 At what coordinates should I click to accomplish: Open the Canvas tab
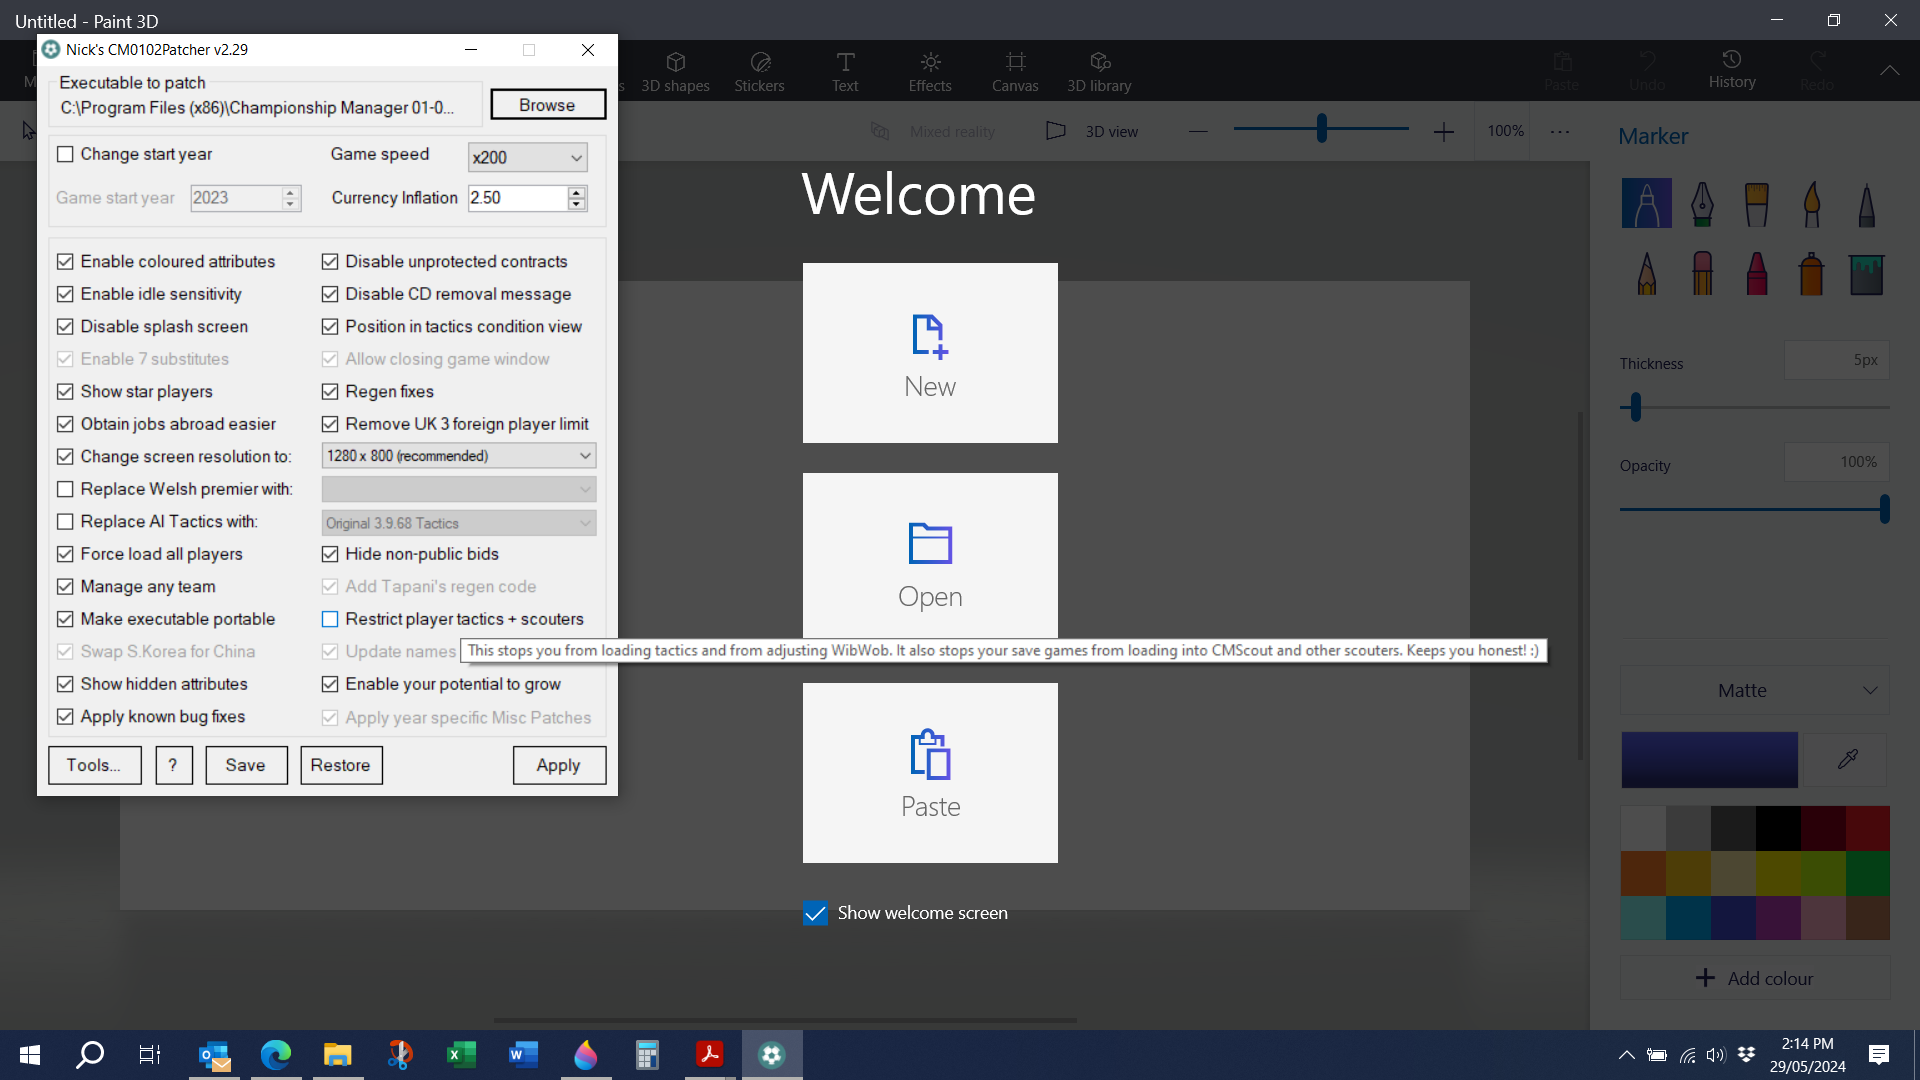click(1015, 72)
